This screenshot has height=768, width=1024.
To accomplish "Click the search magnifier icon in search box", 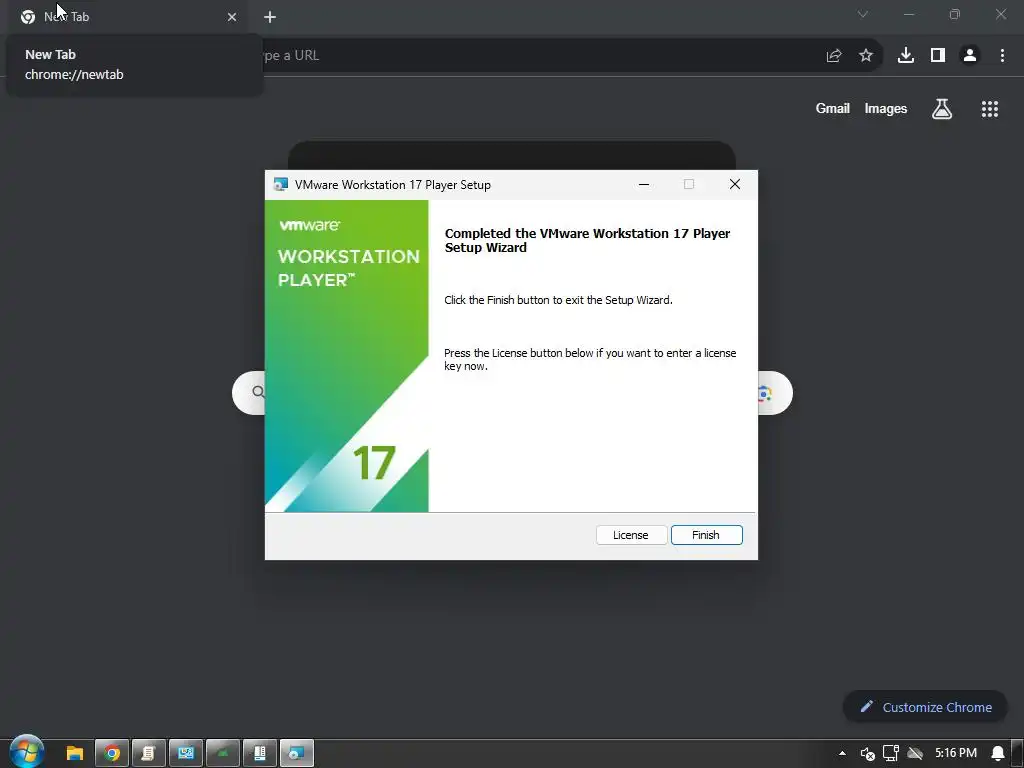I will click(x=258, y=392).
